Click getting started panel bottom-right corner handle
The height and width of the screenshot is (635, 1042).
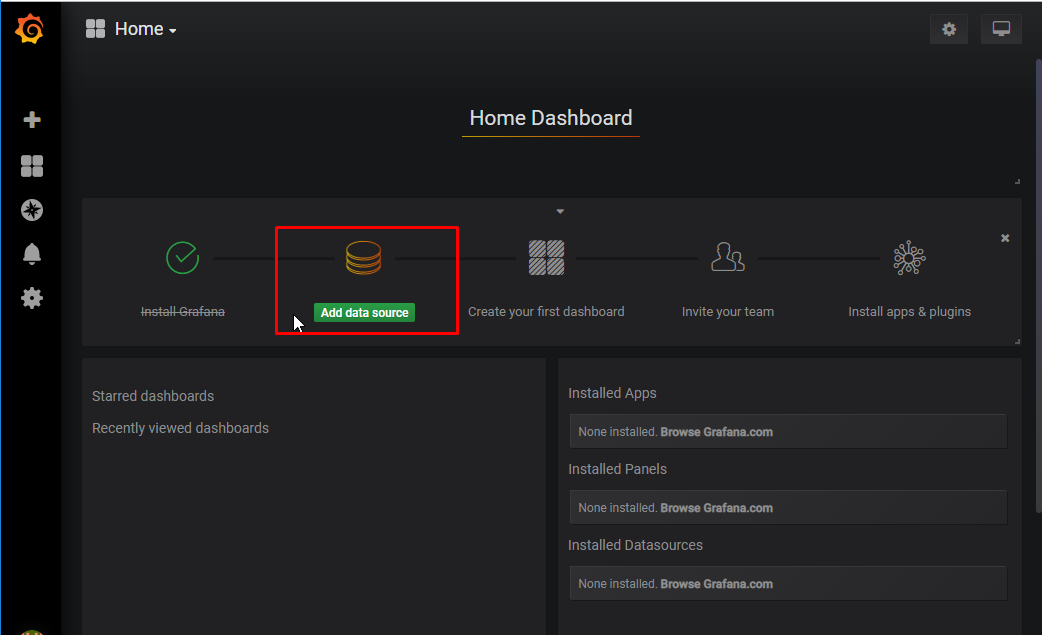pos(1017,341)
